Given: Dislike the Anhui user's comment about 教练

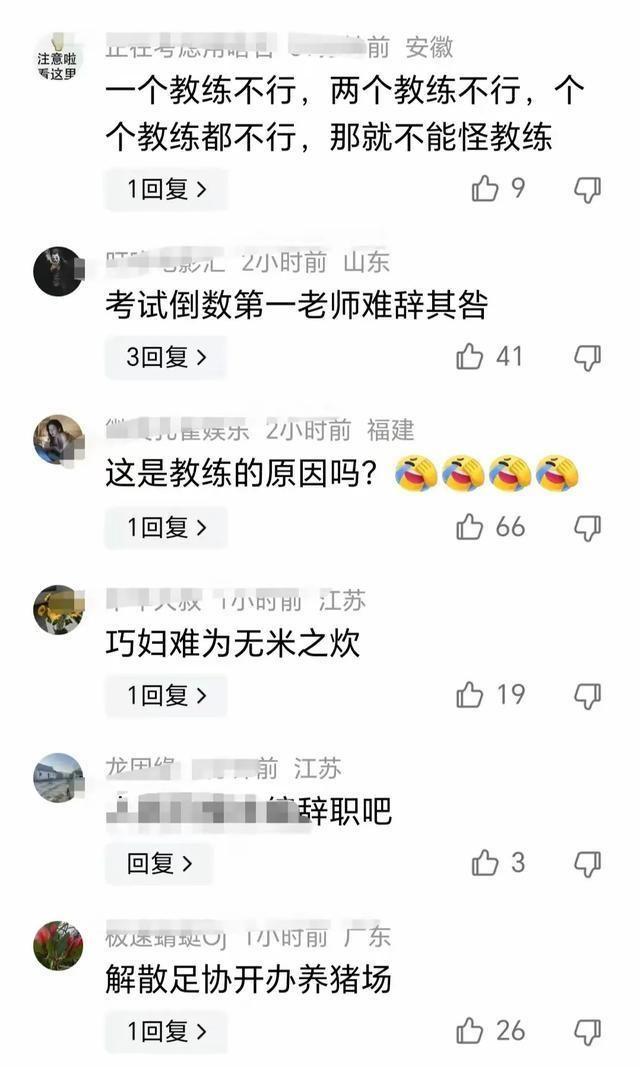Looking at the screenshot, I should [x=588, y=190].
